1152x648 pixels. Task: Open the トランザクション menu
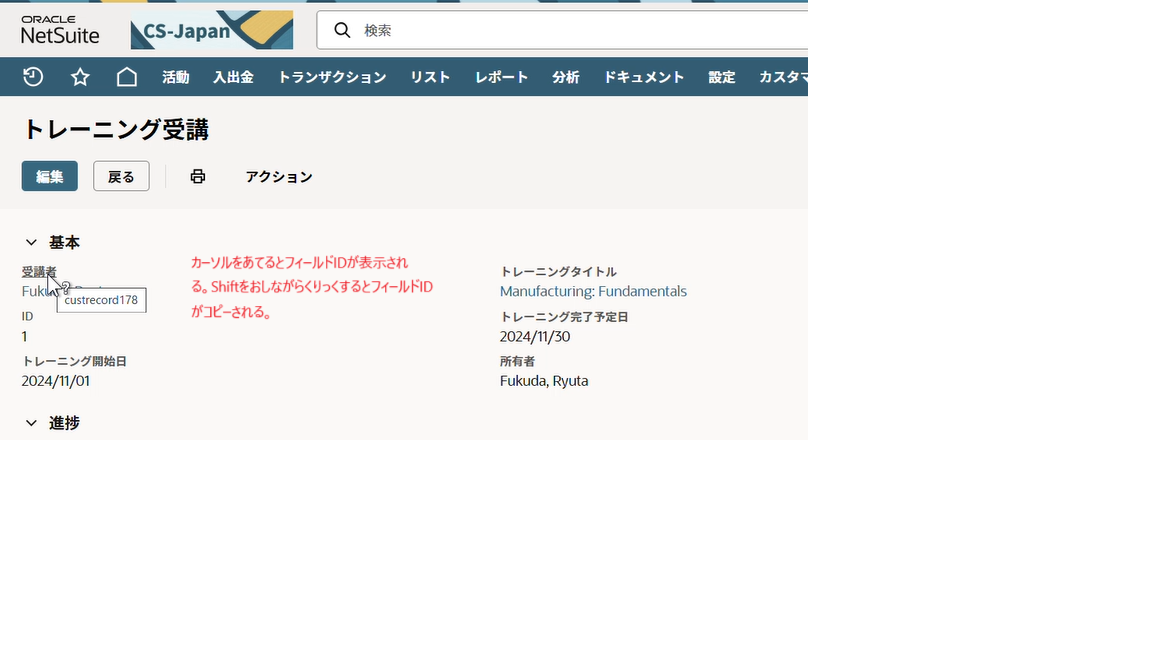pos(332,77)
